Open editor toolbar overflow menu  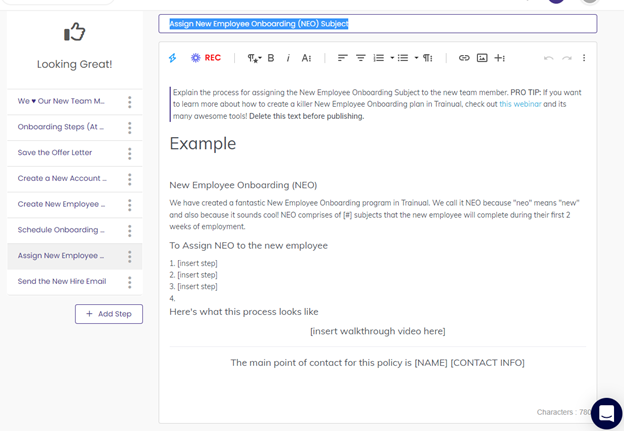point(584,58)
